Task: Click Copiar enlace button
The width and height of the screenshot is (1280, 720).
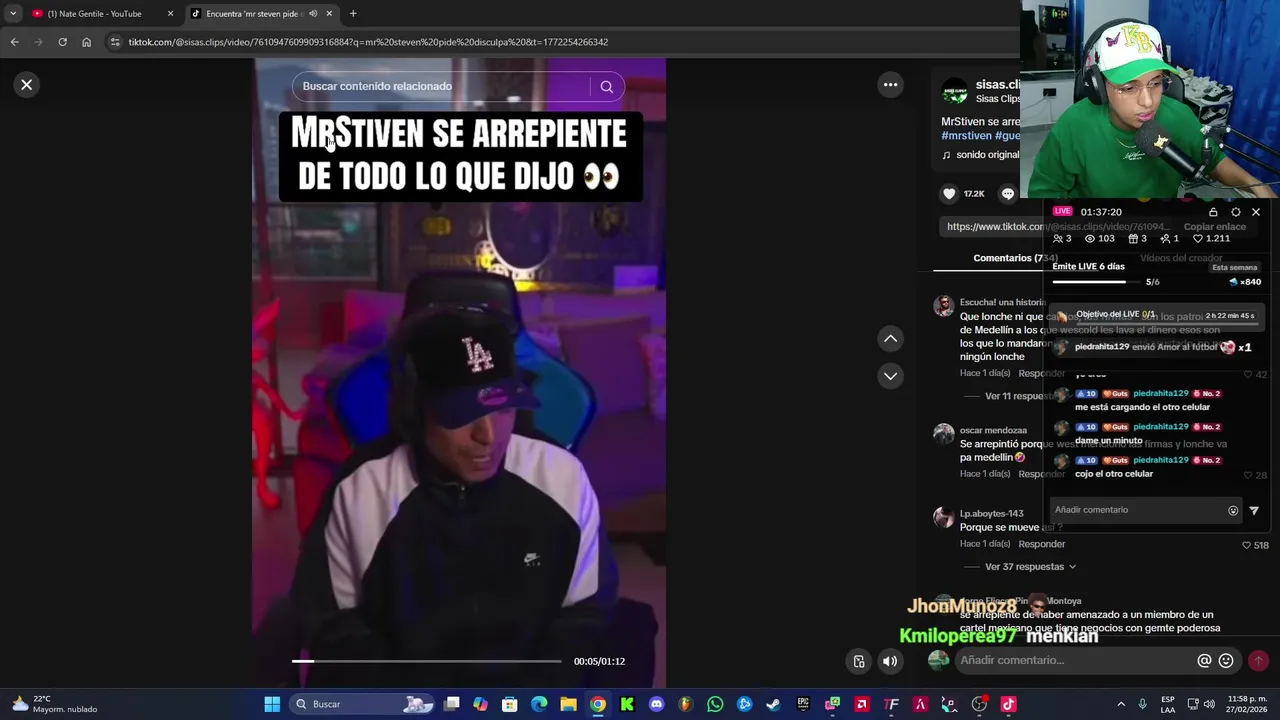Action: coord(1214,227)
